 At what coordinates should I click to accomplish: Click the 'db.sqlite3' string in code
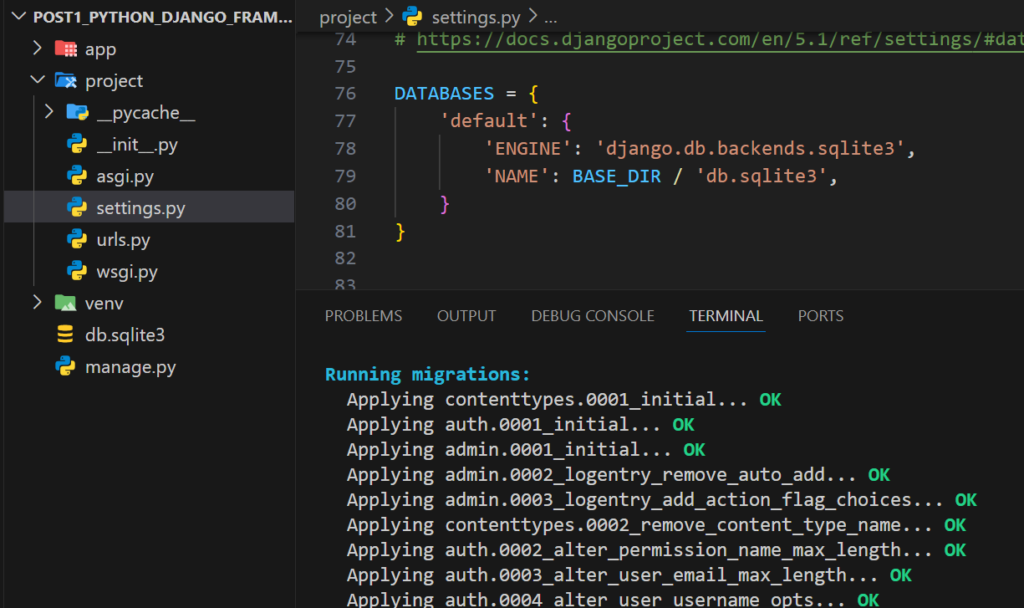click(761, 176)
